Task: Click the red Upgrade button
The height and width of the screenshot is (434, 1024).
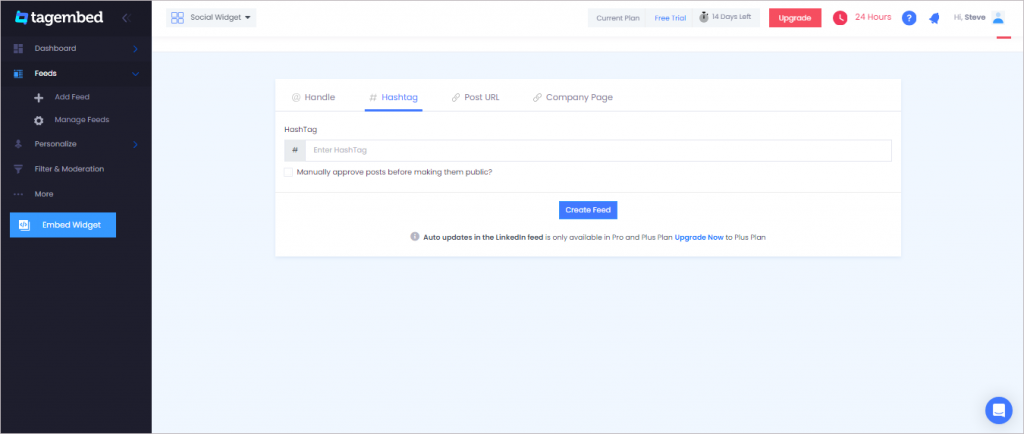Action: pos(795,18)
